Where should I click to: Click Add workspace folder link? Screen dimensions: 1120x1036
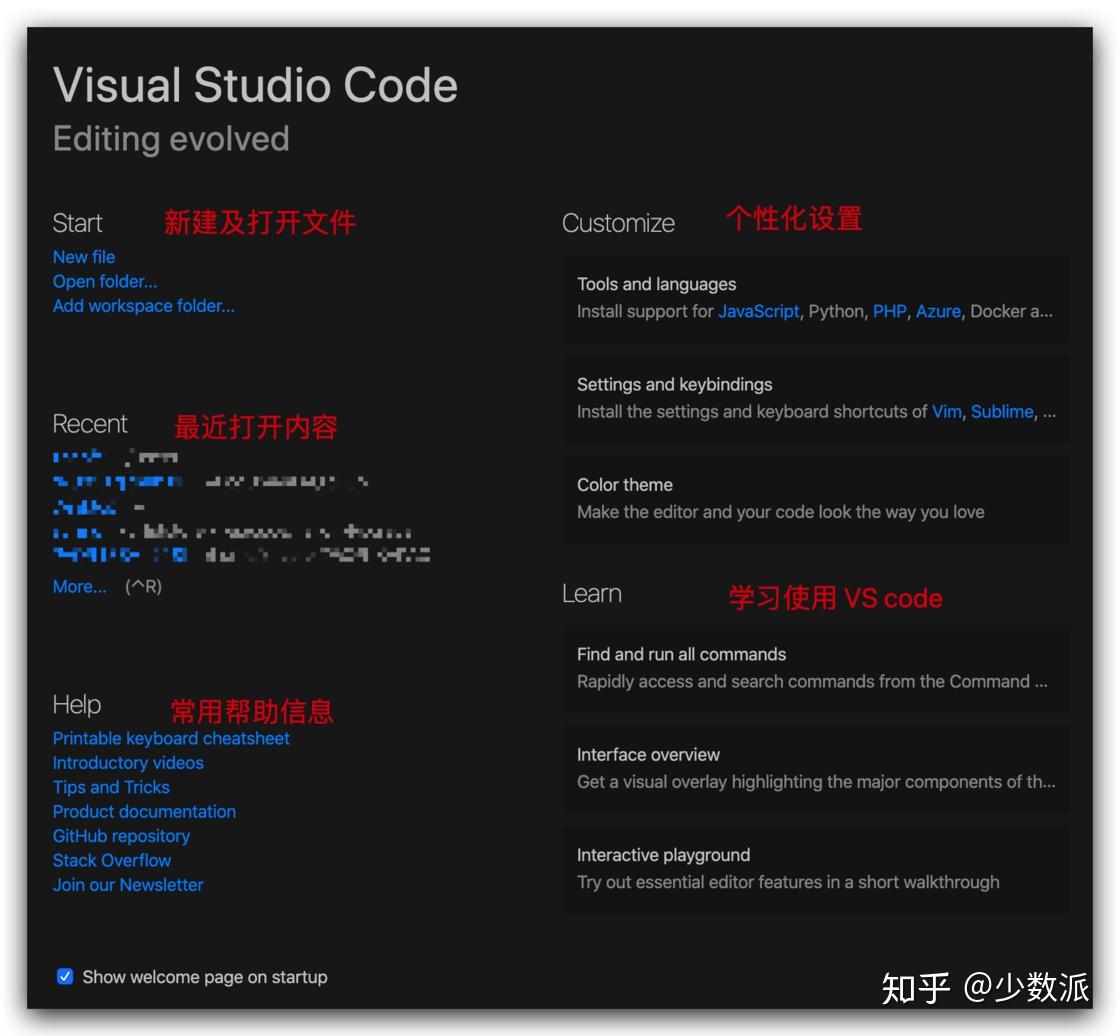click(x=144, y=306)
